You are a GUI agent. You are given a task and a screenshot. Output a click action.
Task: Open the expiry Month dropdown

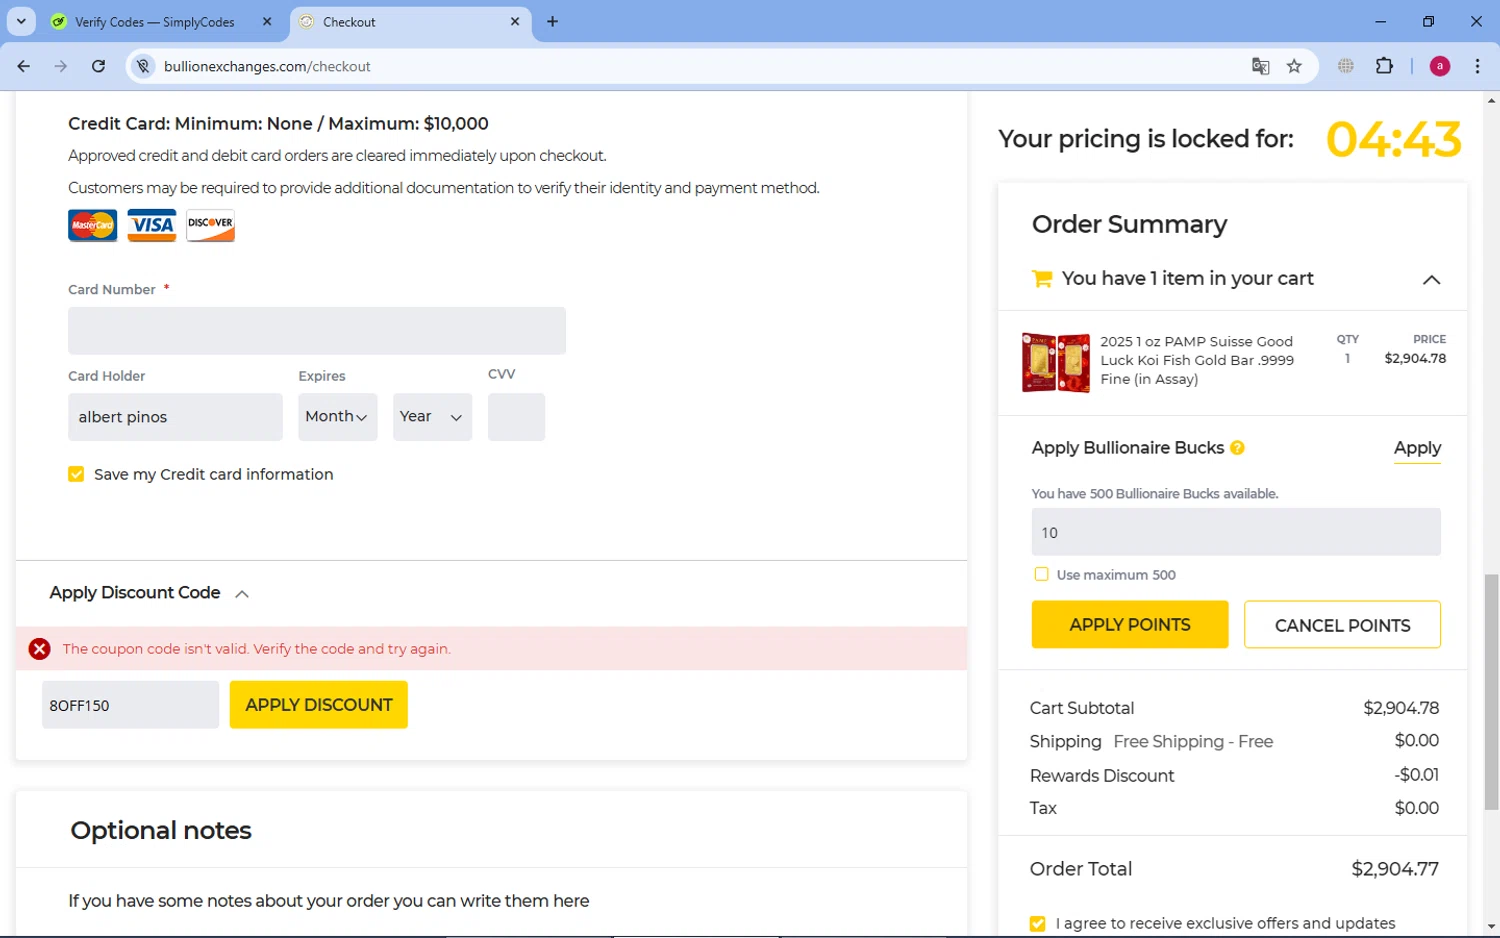click(337, 417)
